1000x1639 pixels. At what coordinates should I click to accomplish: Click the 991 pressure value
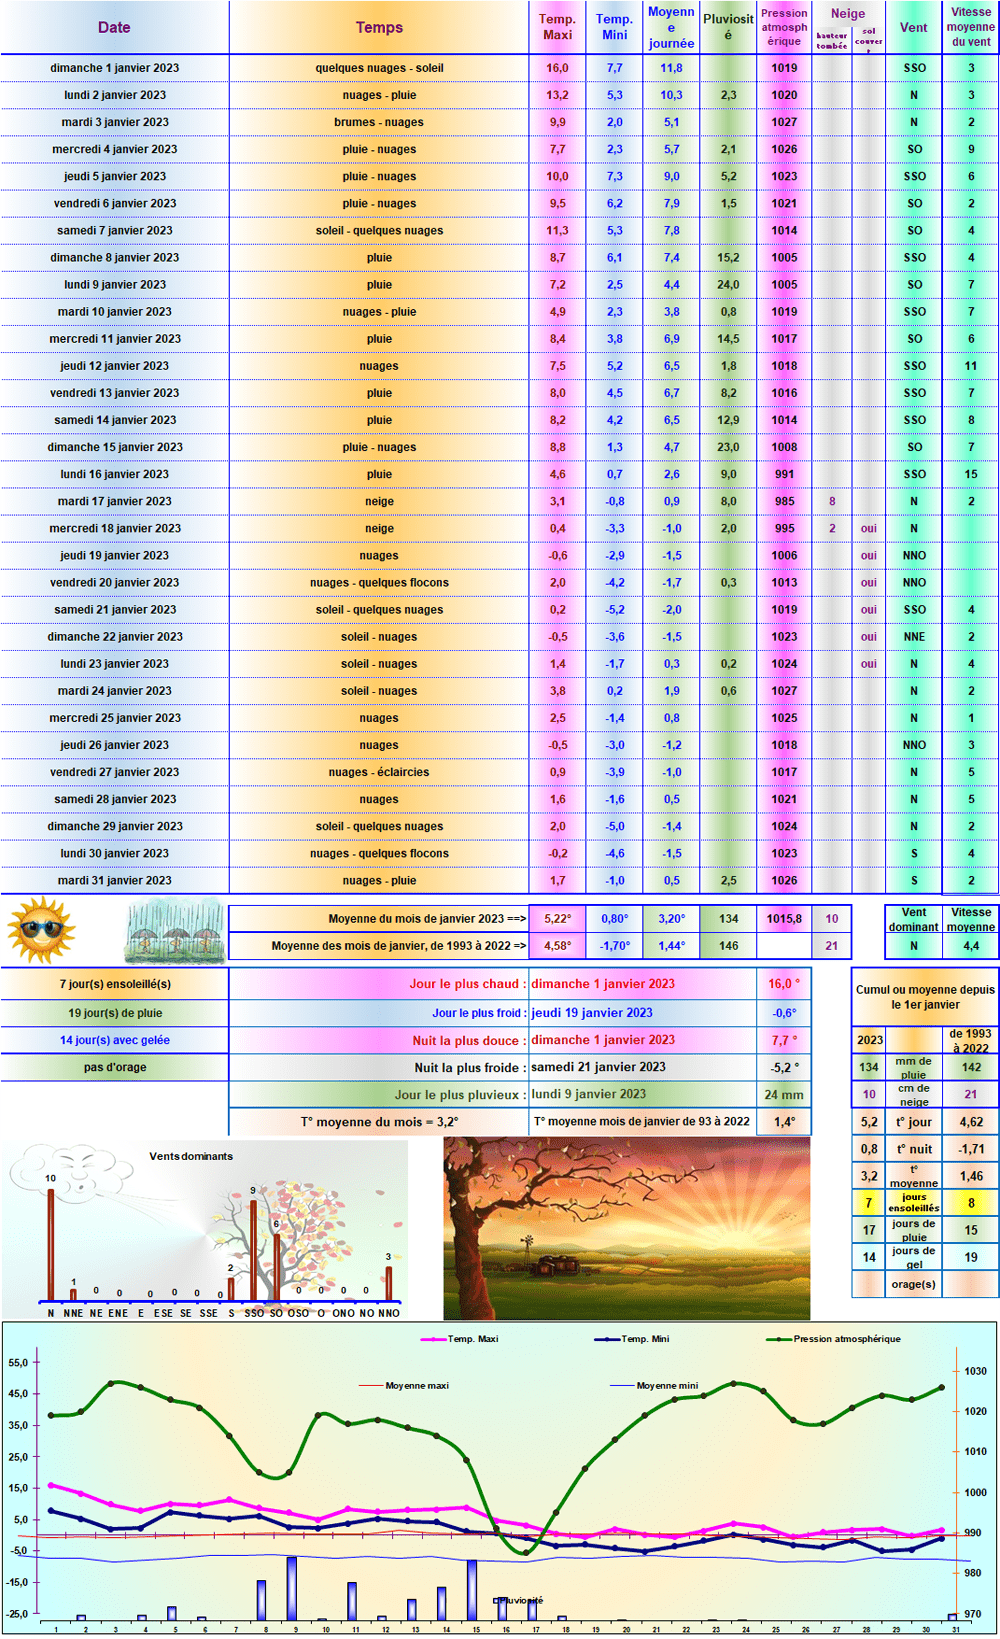click(x=784, y=474)
